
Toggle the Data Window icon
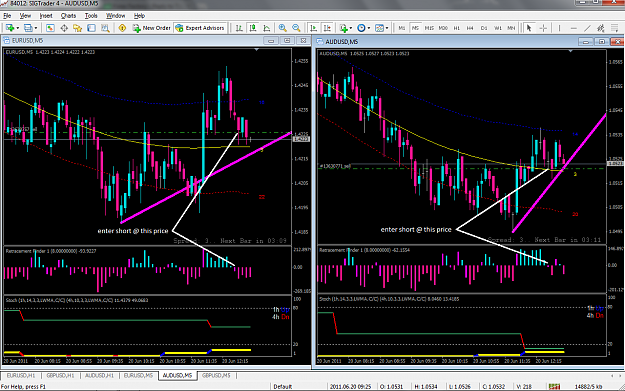(64, 28)
